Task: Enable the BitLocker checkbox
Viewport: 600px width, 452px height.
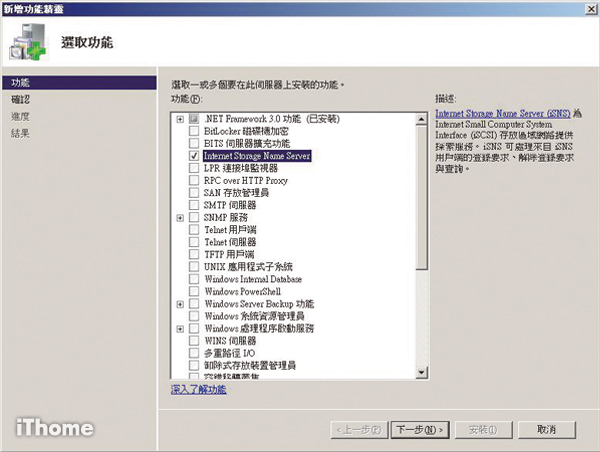Action: click(194, 132)
